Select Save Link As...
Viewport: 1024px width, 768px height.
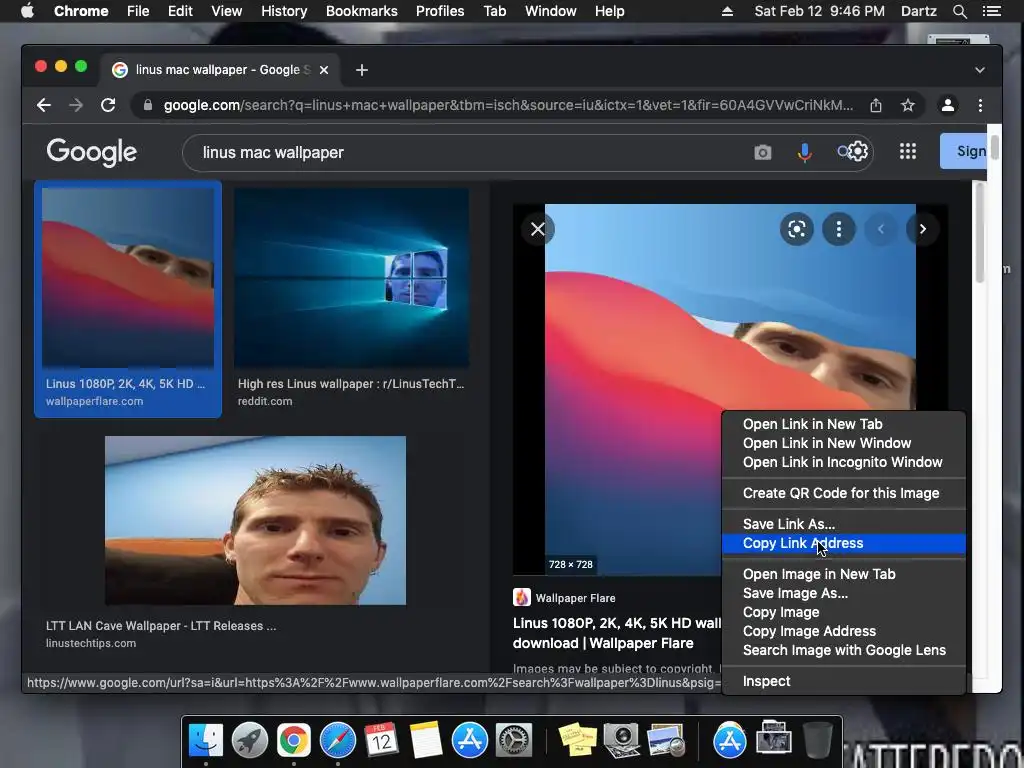[x=843, y=524]
